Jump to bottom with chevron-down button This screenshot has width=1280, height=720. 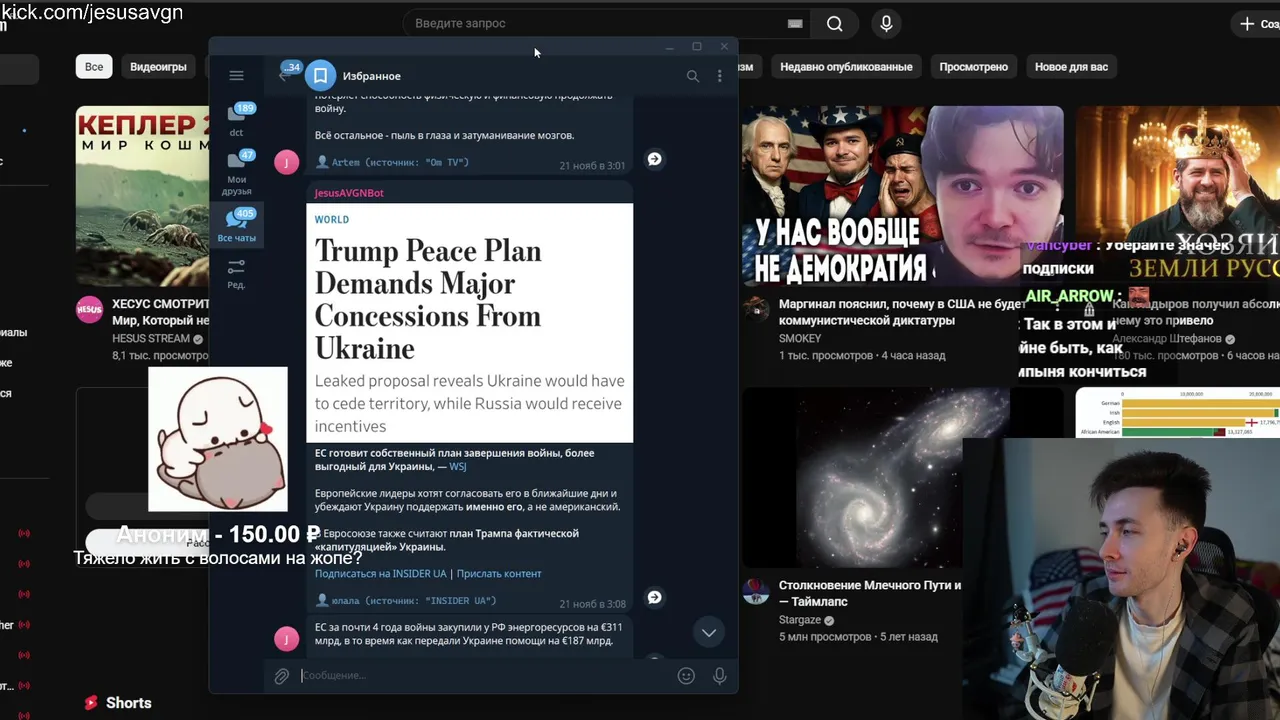pyautogui.click(x=708, y=632)
